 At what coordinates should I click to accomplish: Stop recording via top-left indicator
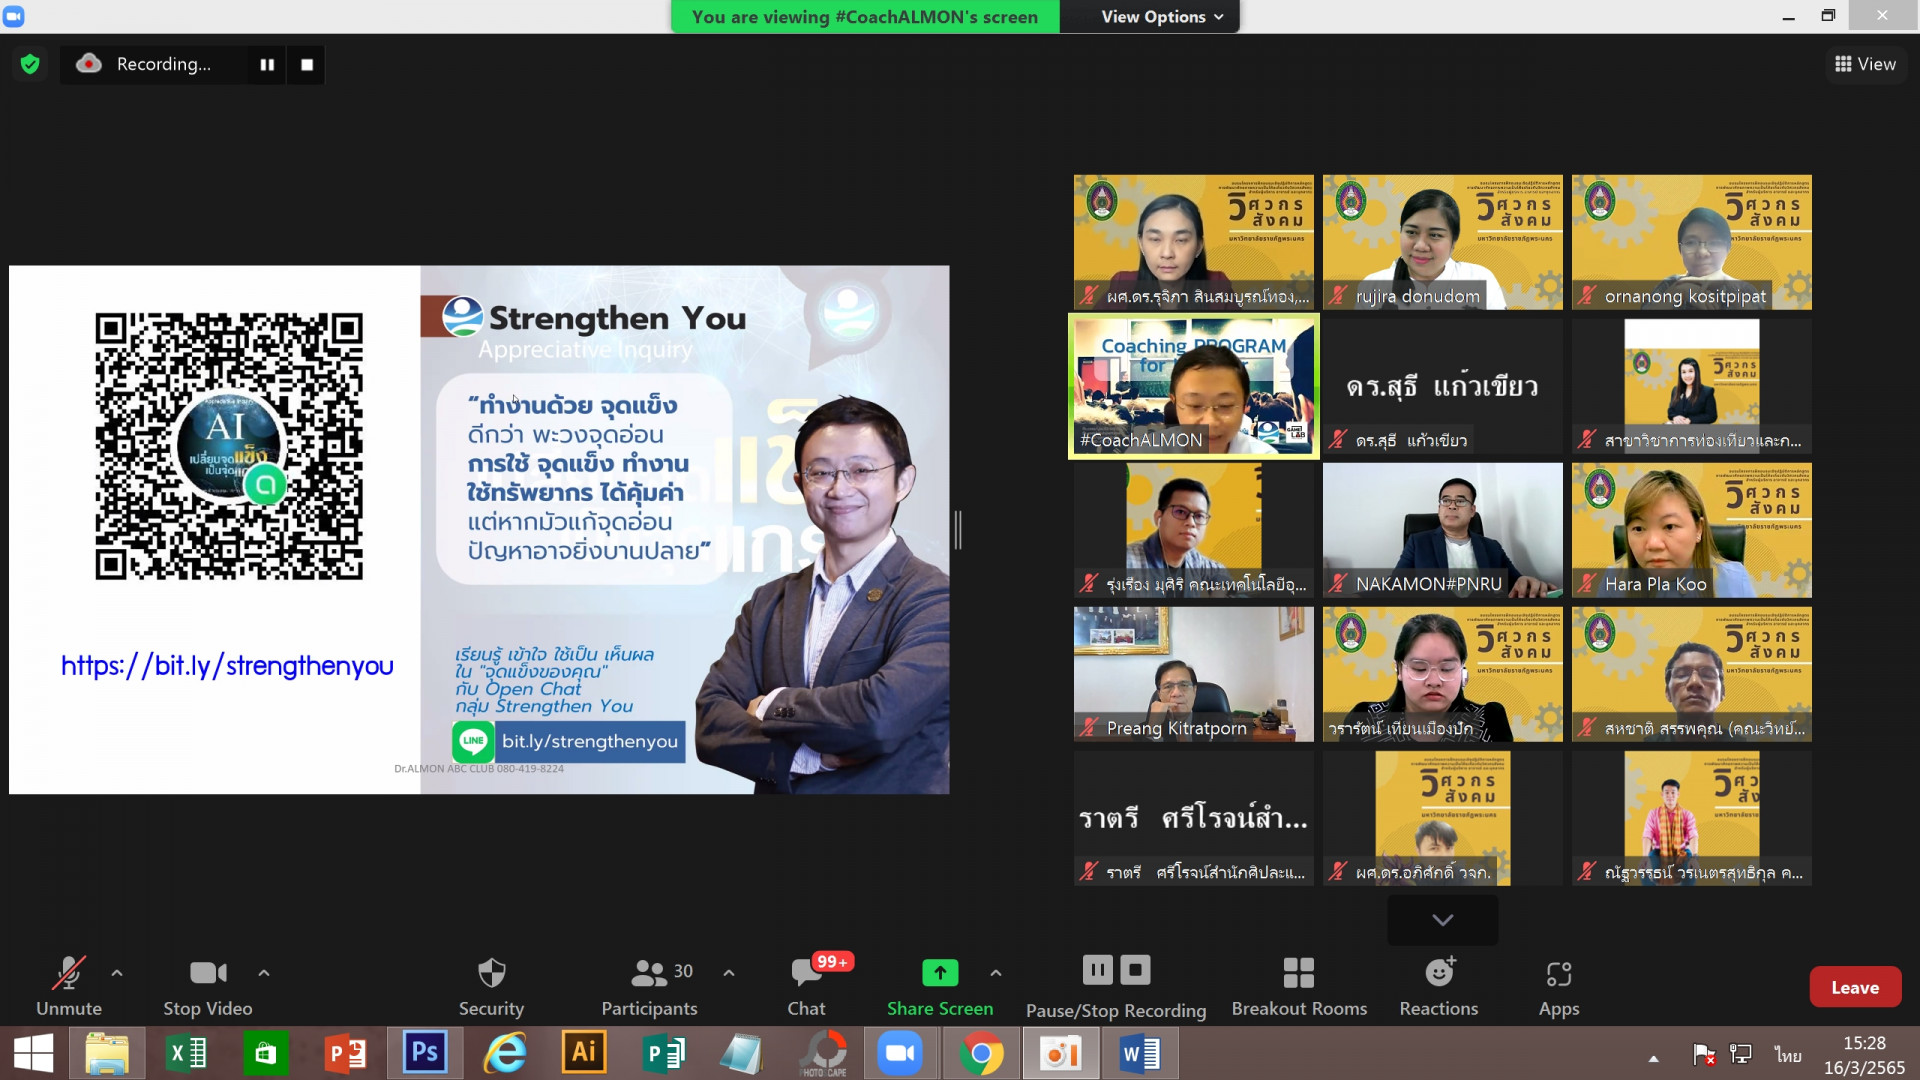(x=307, y=64)
